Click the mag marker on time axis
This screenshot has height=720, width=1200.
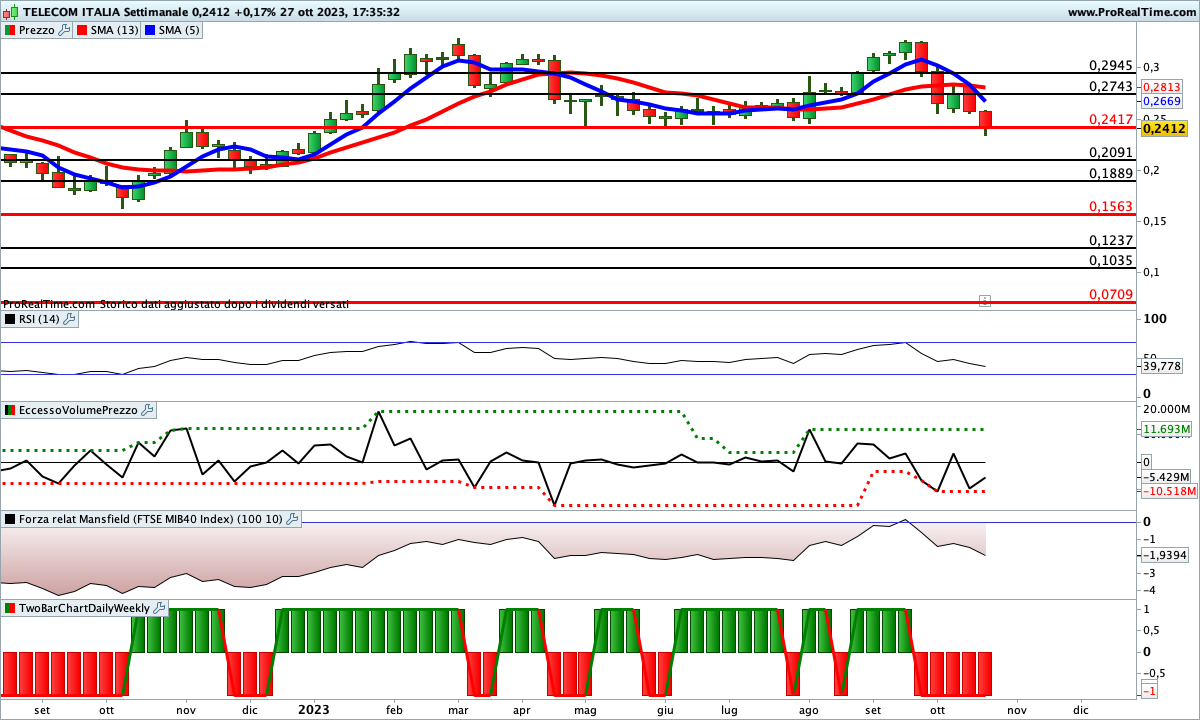click(585, 709)
